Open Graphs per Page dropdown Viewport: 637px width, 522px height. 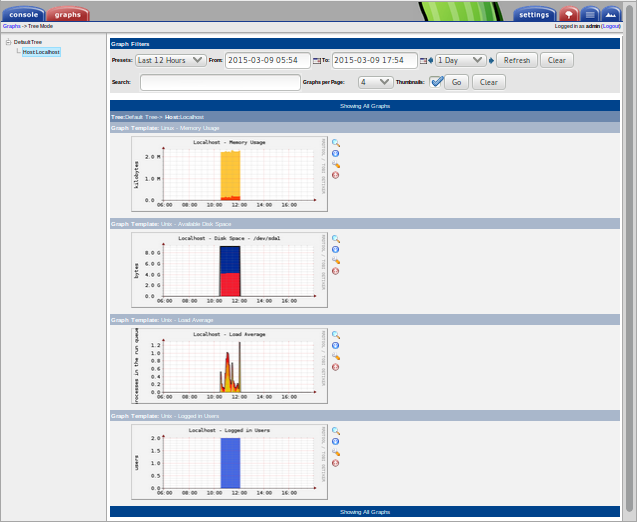coord(376,82)
